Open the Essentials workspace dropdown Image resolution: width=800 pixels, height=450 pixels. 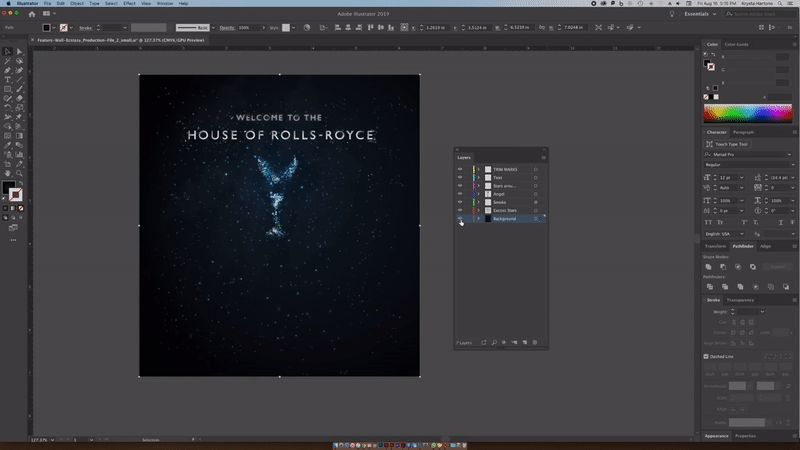(x=701, y=14)
